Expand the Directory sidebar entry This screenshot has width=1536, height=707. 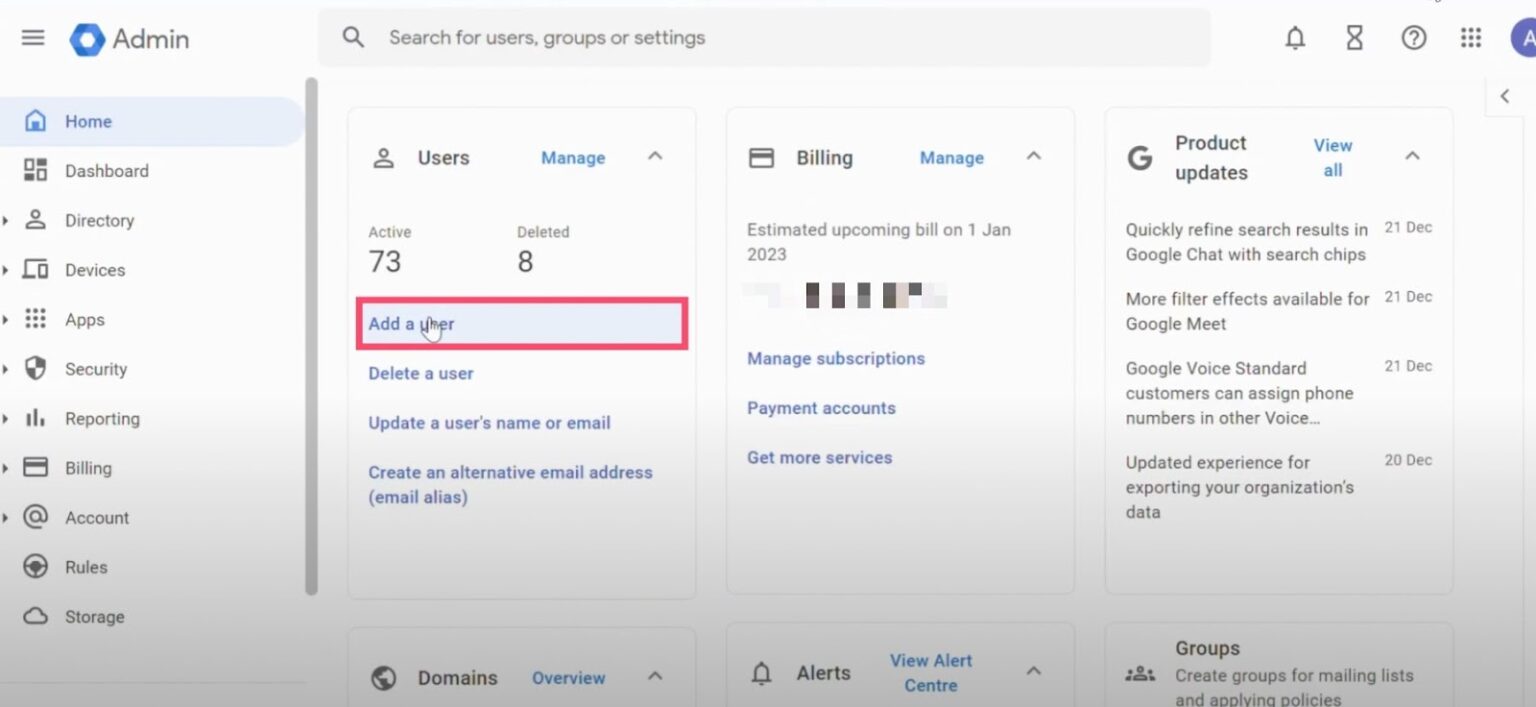pos(100,220)
